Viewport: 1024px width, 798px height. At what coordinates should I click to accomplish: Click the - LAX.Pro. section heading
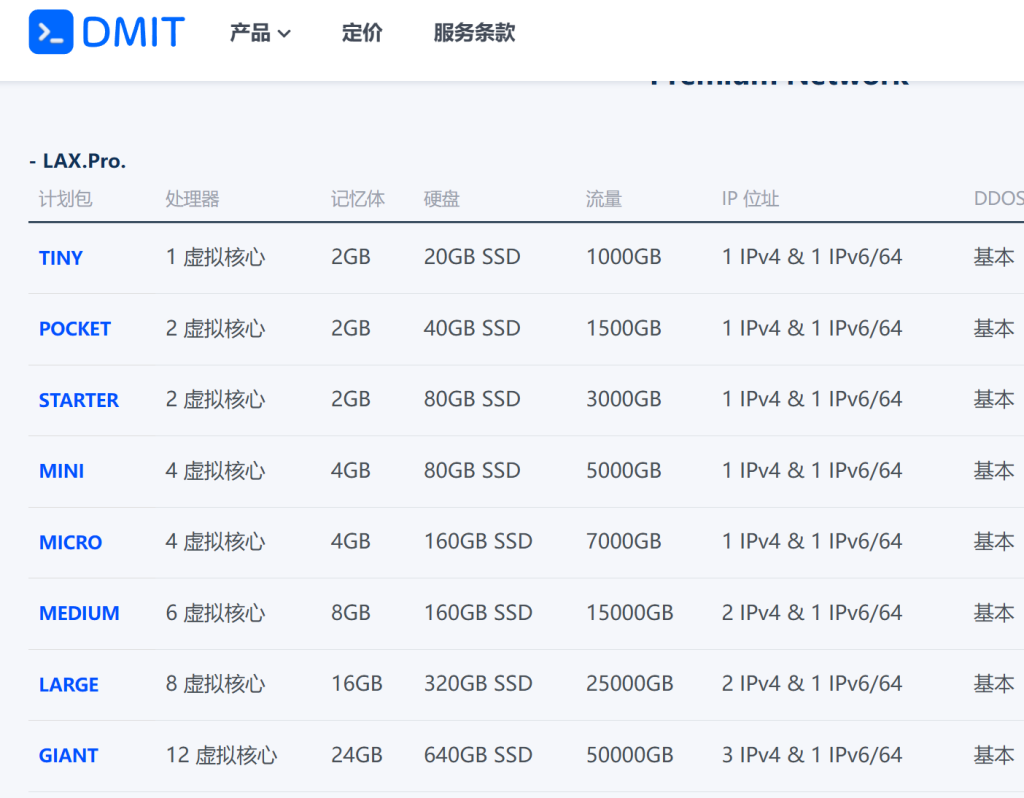78,161
